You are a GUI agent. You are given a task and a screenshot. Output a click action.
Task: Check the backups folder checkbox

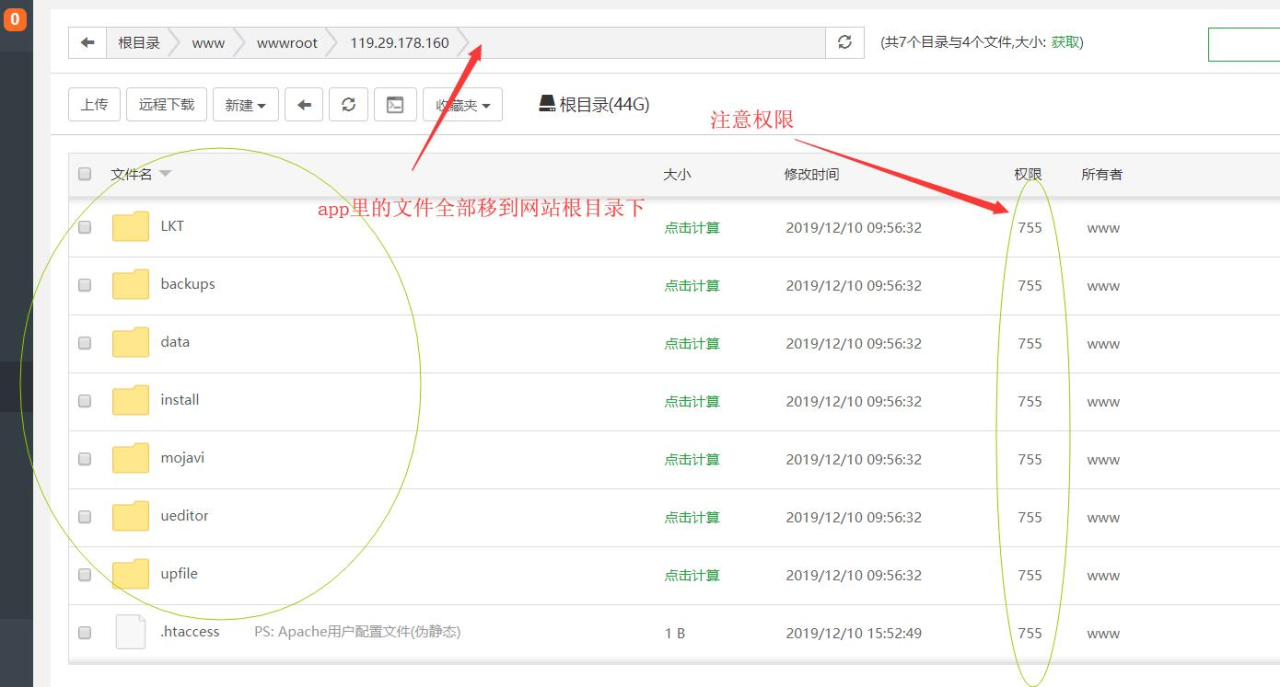click(x=84, y=285)
